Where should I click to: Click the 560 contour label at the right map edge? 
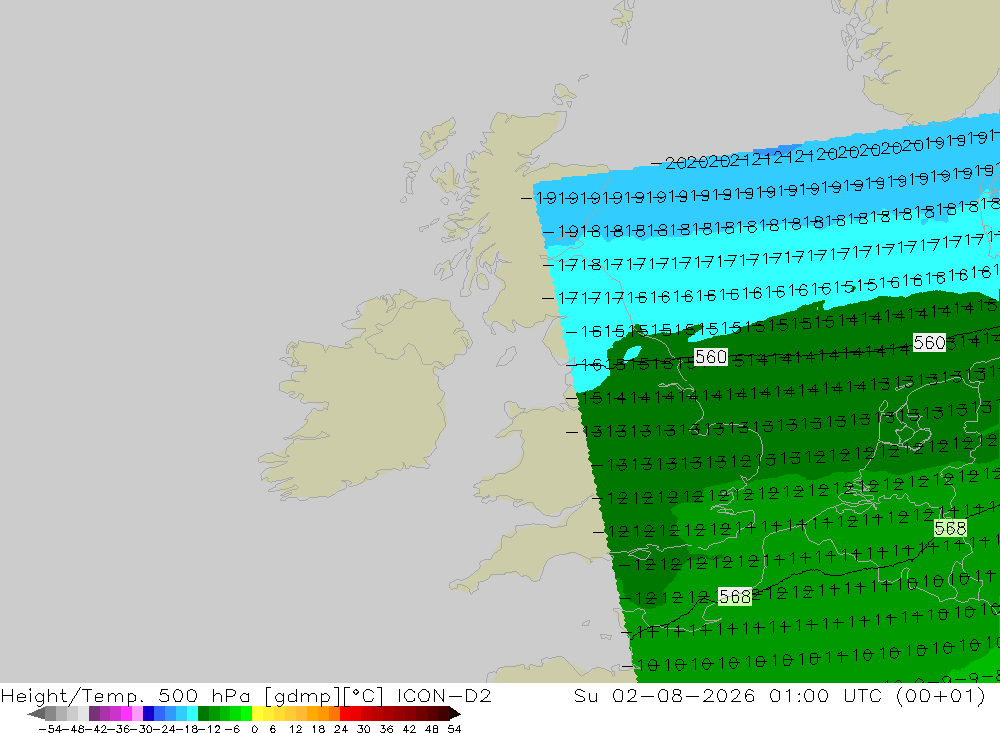click(929, 343)
